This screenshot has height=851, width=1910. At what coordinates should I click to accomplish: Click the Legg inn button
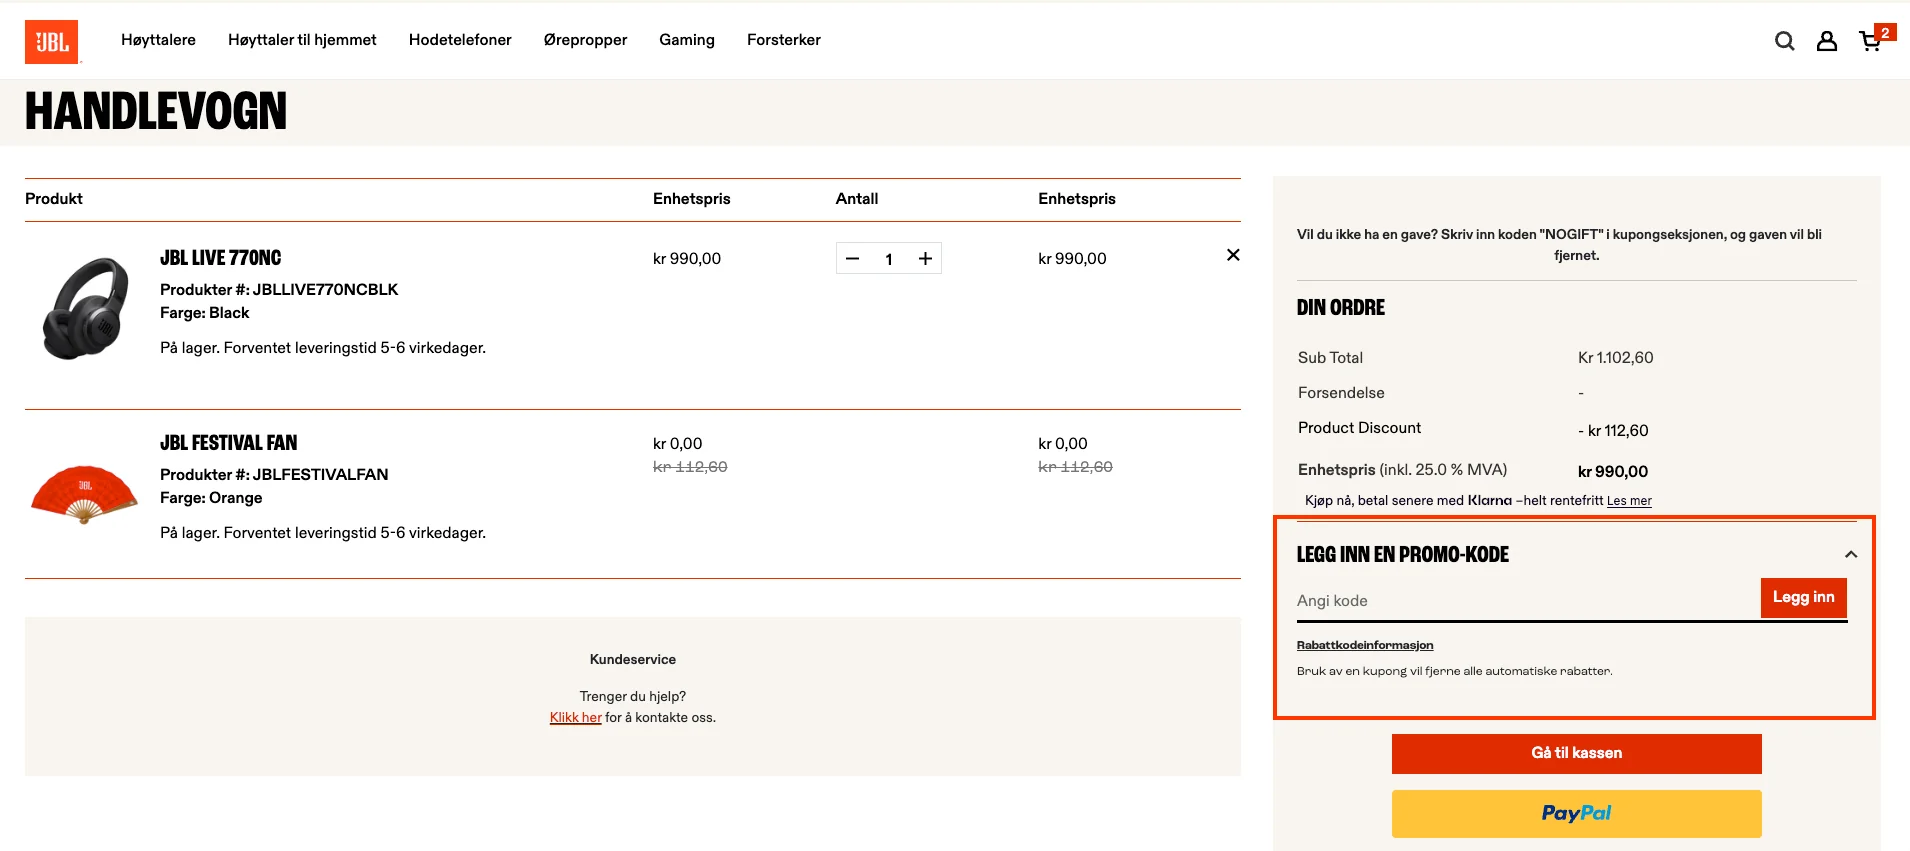click(1803, 598)
